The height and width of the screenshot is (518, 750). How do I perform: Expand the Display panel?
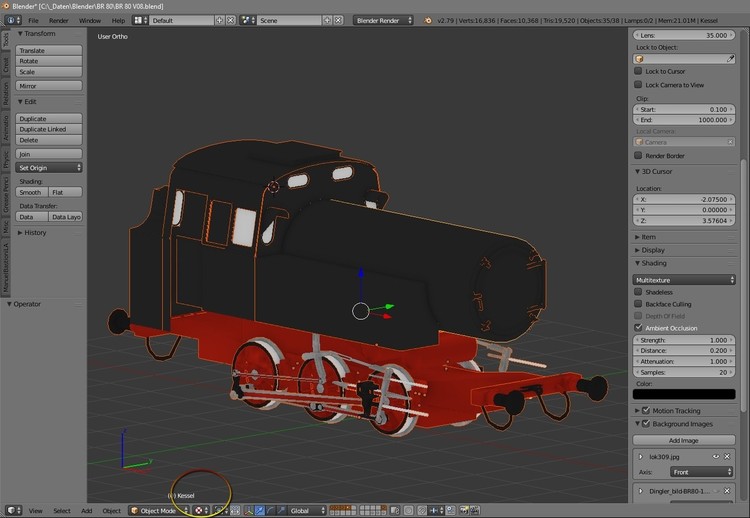(637, 250)
